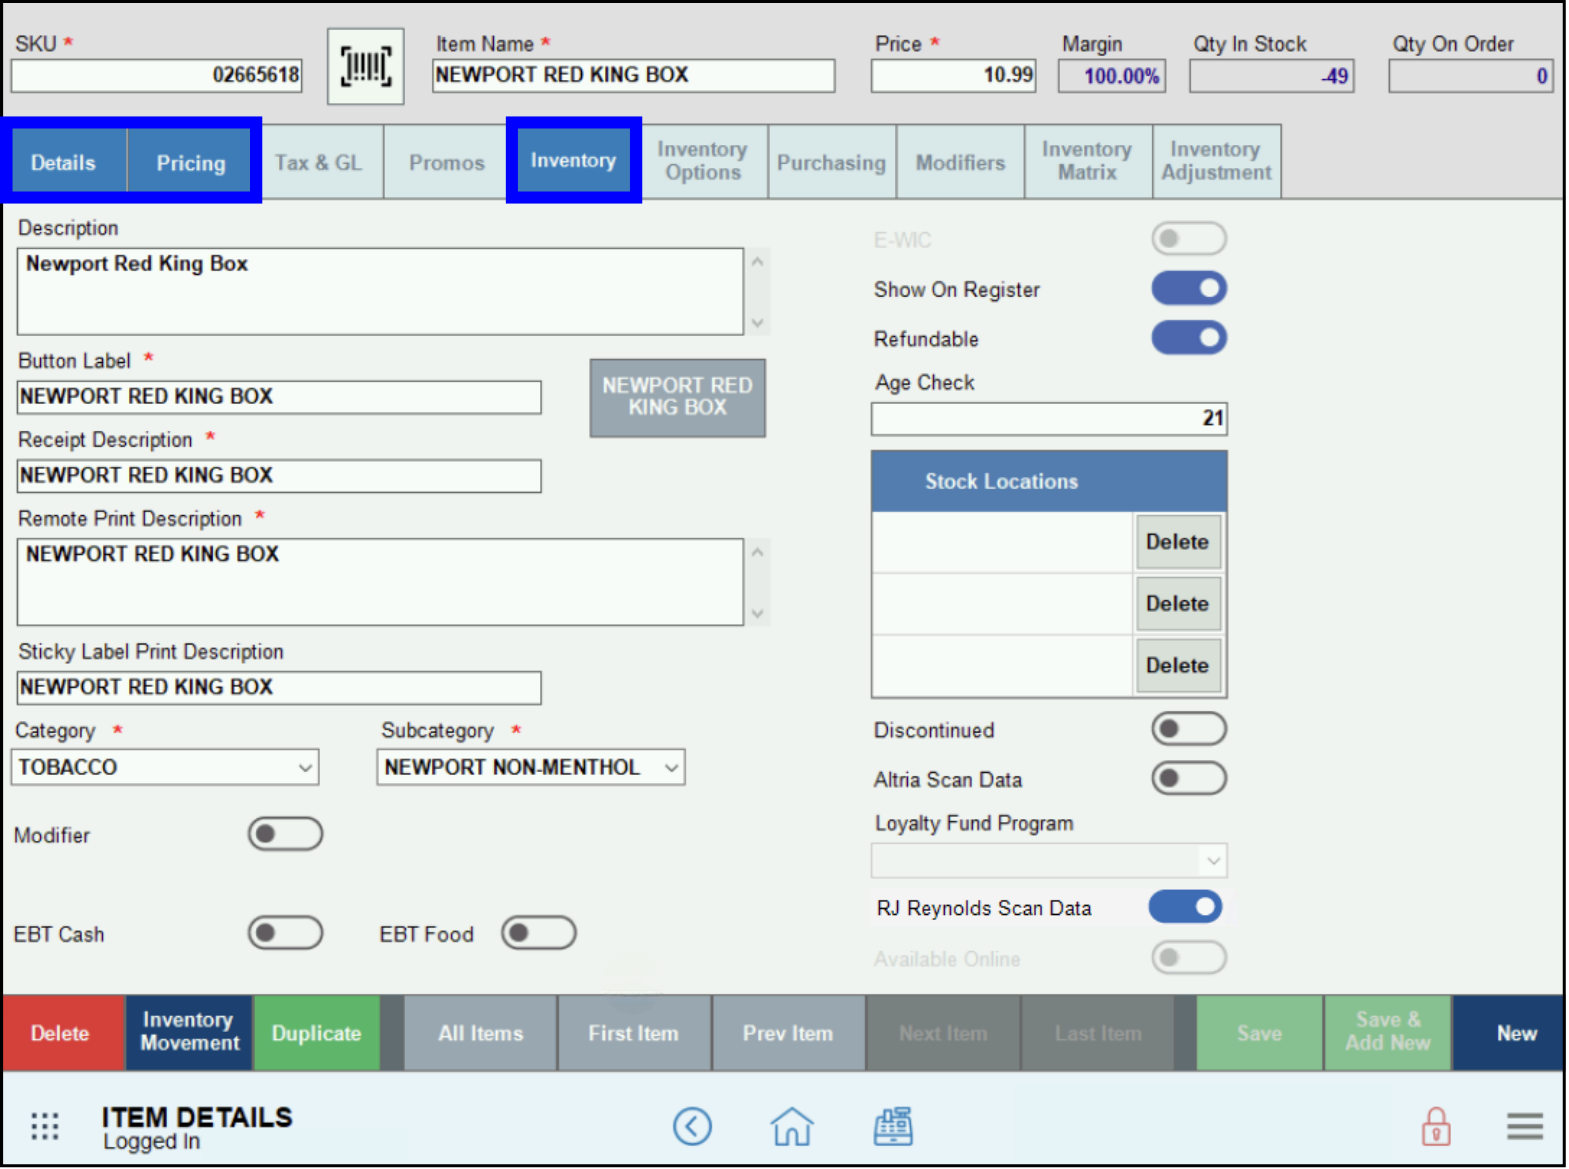Image resolution: width=1569 pixels, height=1169 pixels.
Task: Disable RJ Reynolds Scan Data toggle
Action: click(x=1185, y=907)
